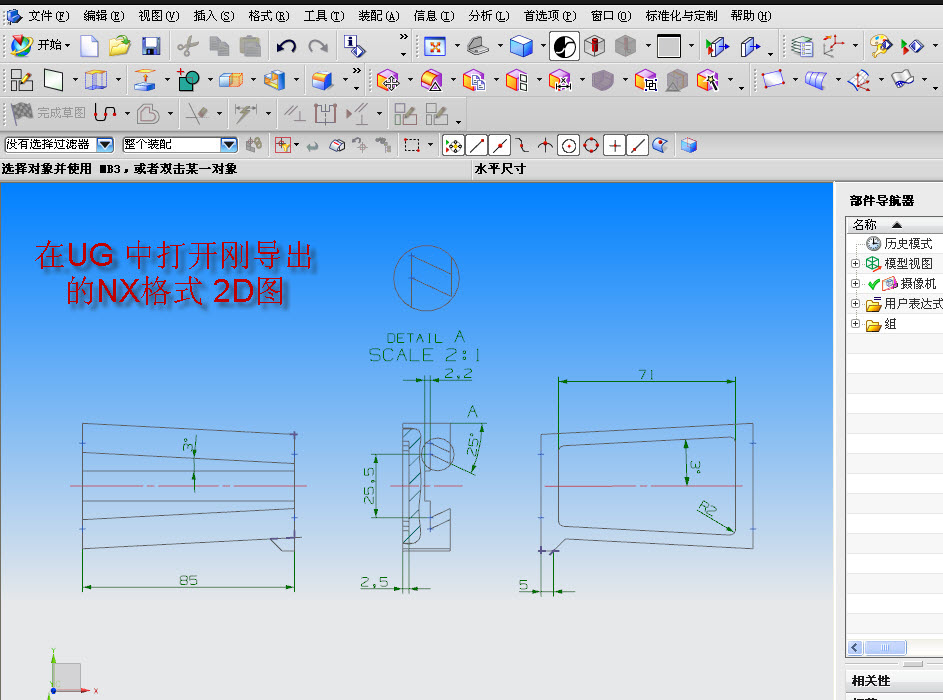The height and width of the screenshot is (700, 943).
Task: Toggle the point on curve snap icon
Action: click(637, 145)
